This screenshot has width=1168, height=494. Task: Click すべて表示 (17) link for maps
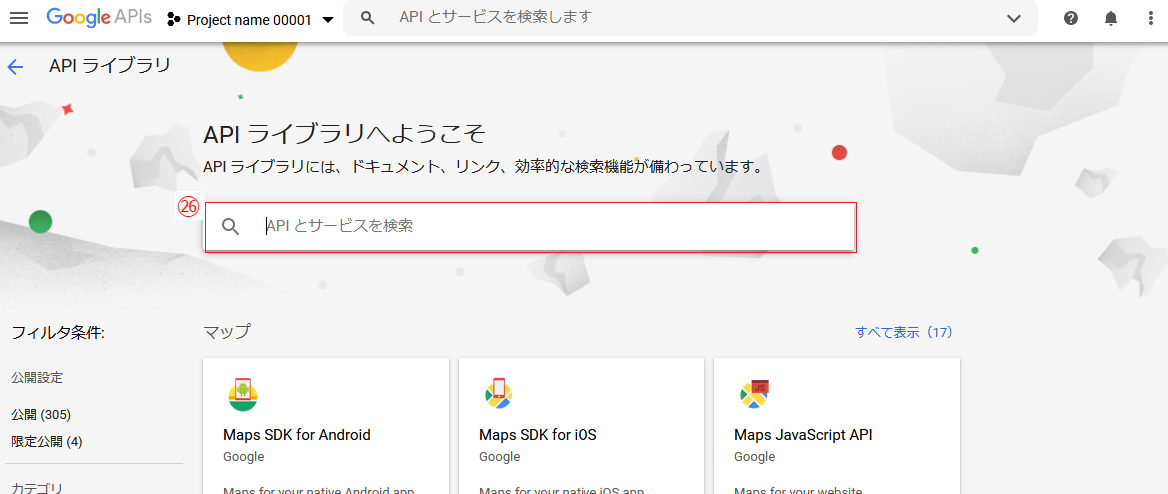(x=903, y=332)
